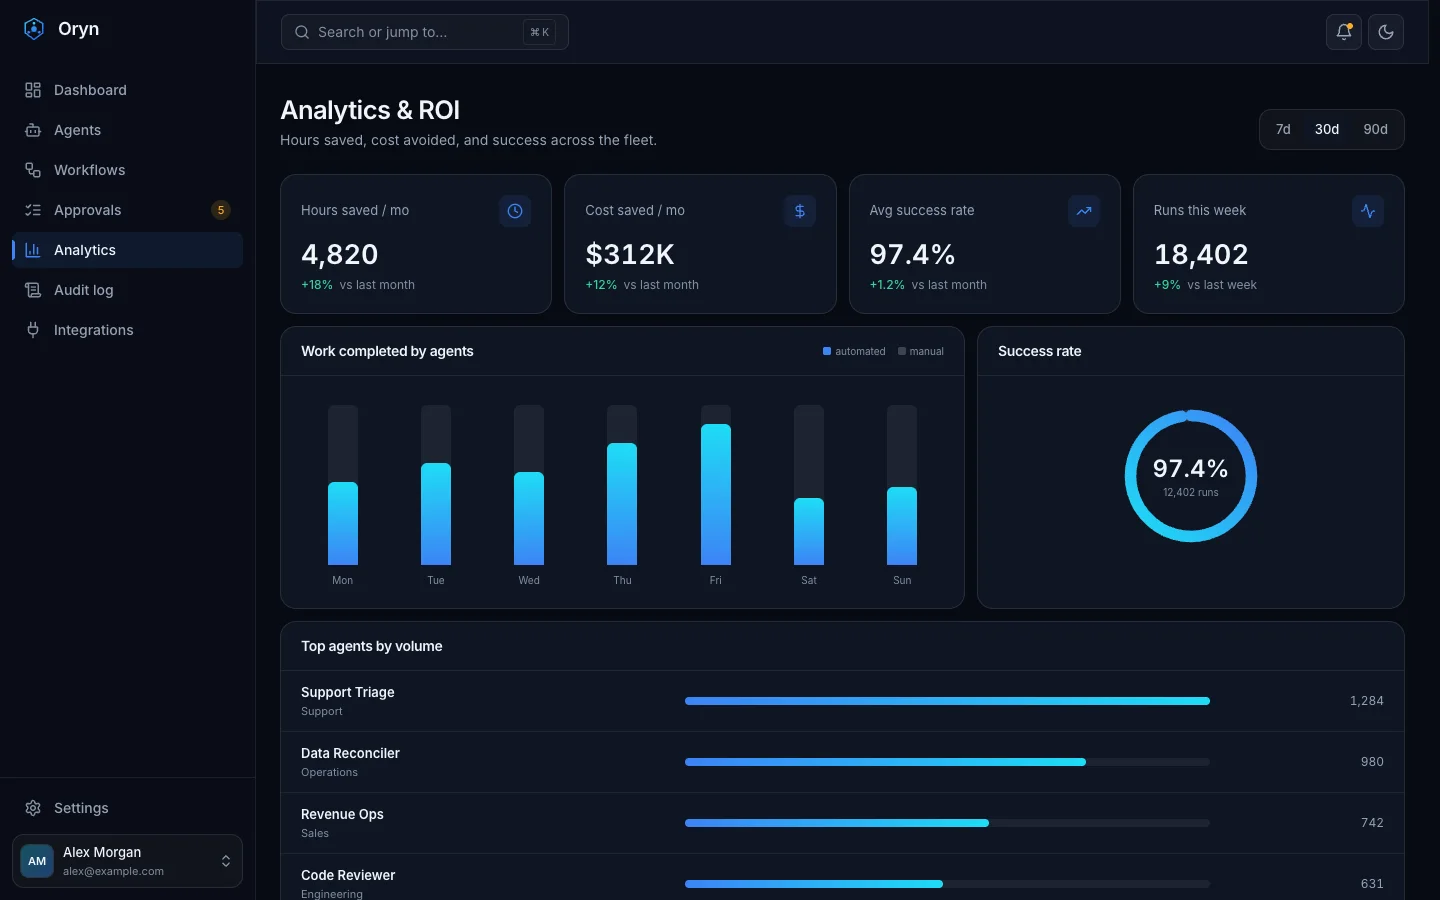The height and width of the screenshot is (900, 1440).
Task: Open the Audit log icon
Action: (x=33, y=290)
